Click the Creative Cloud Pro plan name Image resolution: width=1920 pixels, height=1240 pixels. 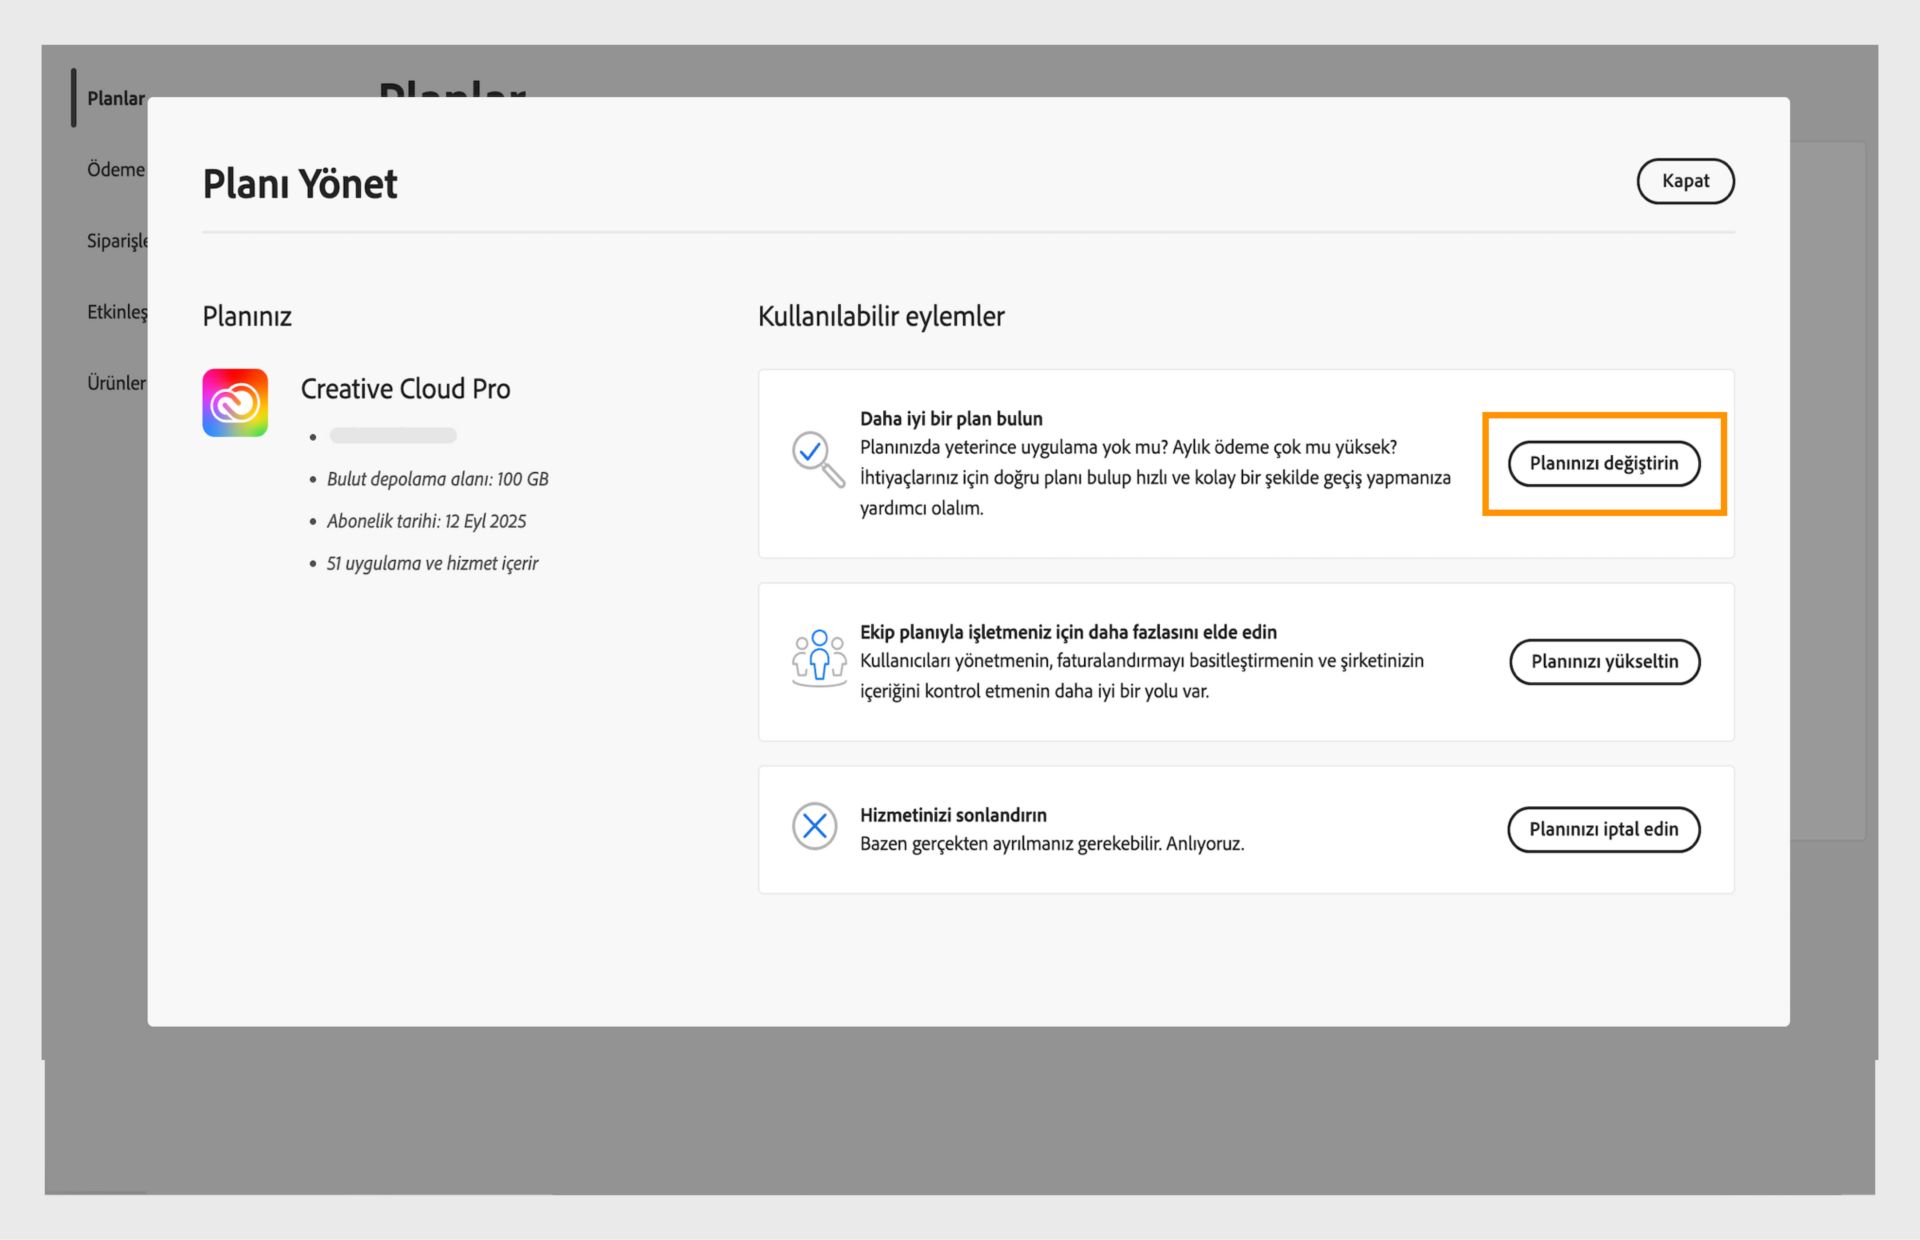click(405, 388)
